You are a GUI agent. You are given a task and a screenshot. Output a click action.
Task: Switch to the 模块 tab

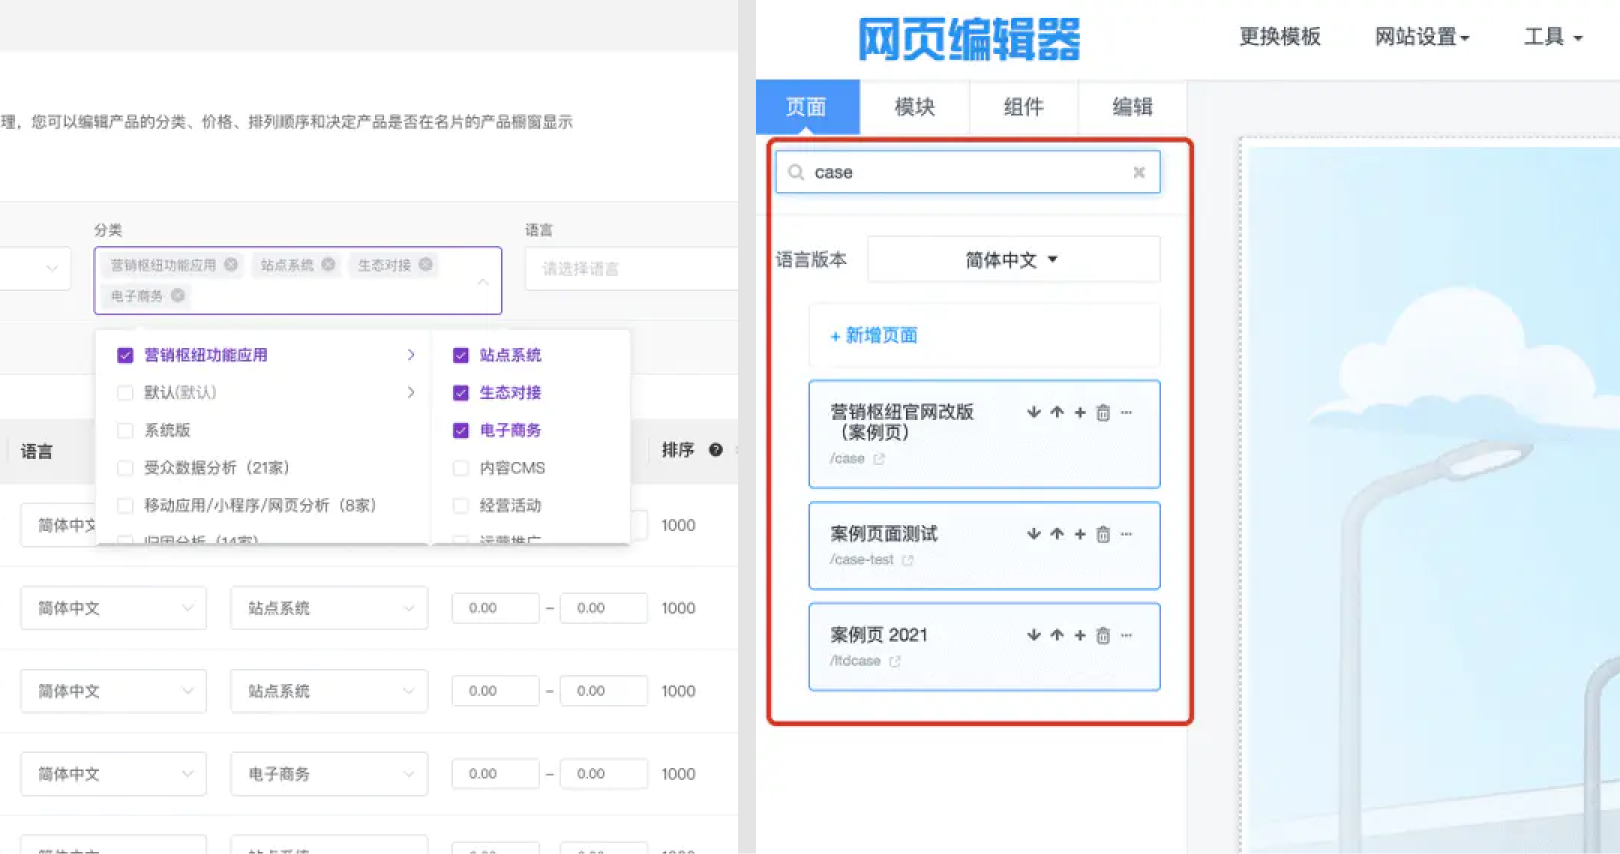coord(914,107)
